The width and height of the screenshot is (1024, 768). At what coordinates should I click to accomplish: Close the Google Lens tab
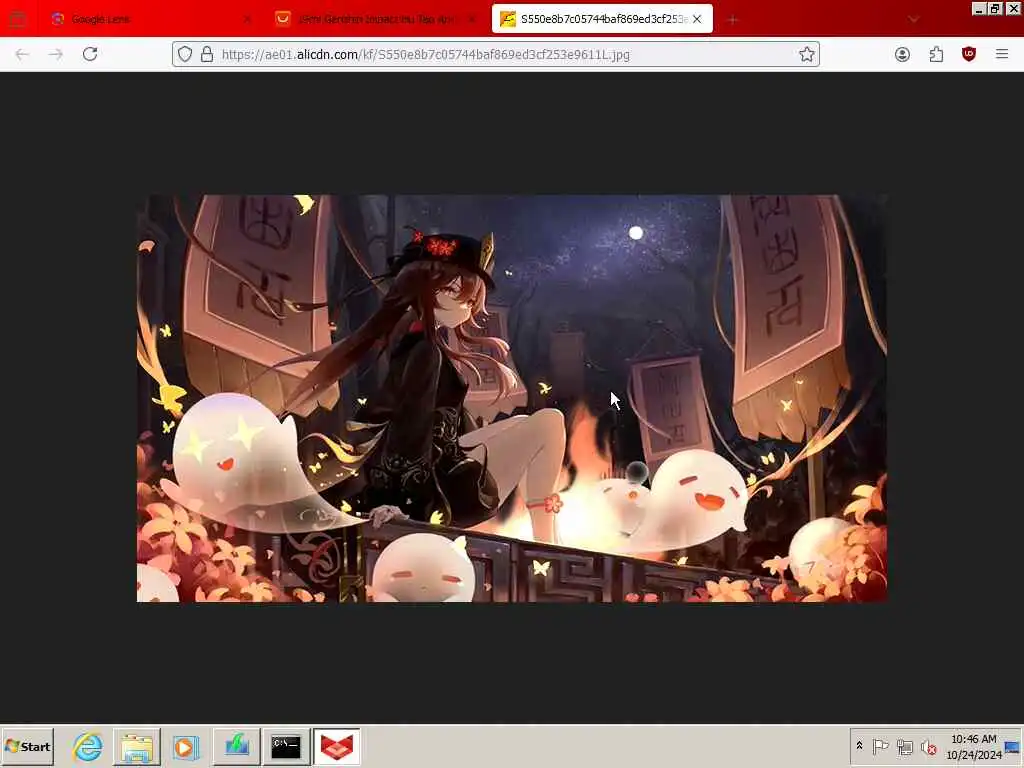click(x=248, y=19)
